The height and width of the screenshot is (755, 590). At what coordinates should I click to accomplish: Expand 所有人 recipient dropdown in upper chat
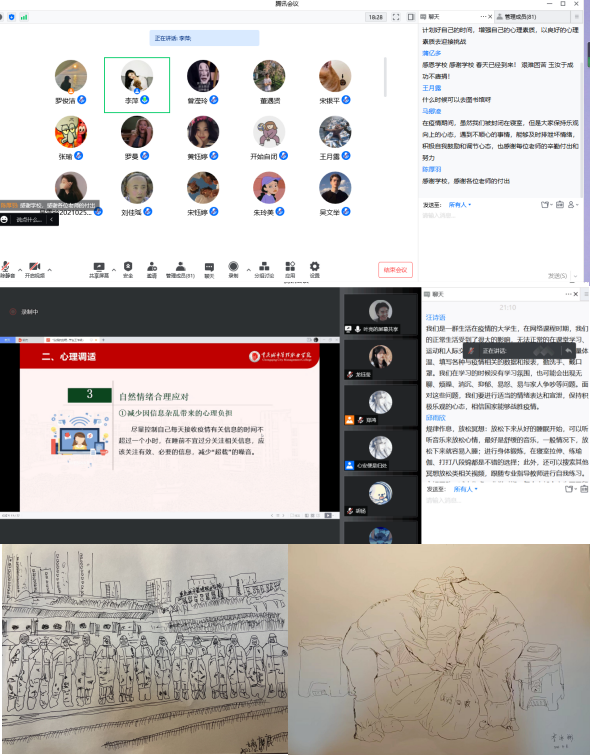(x=459, y=205)
